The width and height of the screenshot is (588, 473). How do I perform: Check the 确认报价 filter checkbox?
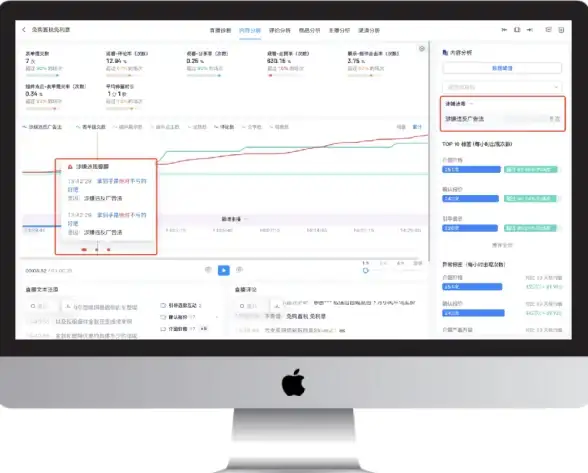coord(163,317)
